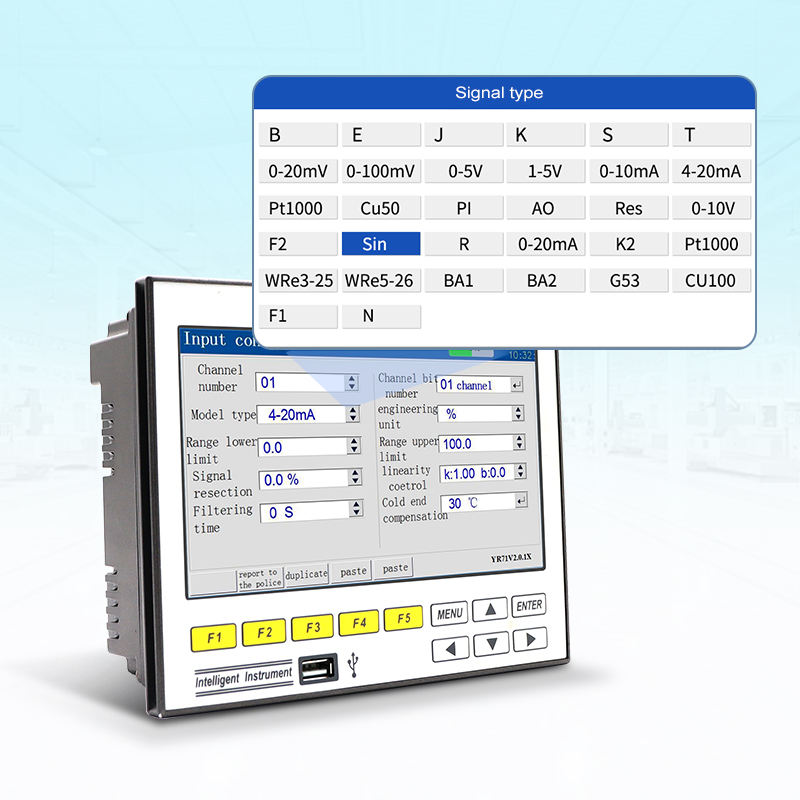Select the 1-5V signal type
Image resolution: width=800 pixels, height=800 pixels.
(x=546, y=171)
